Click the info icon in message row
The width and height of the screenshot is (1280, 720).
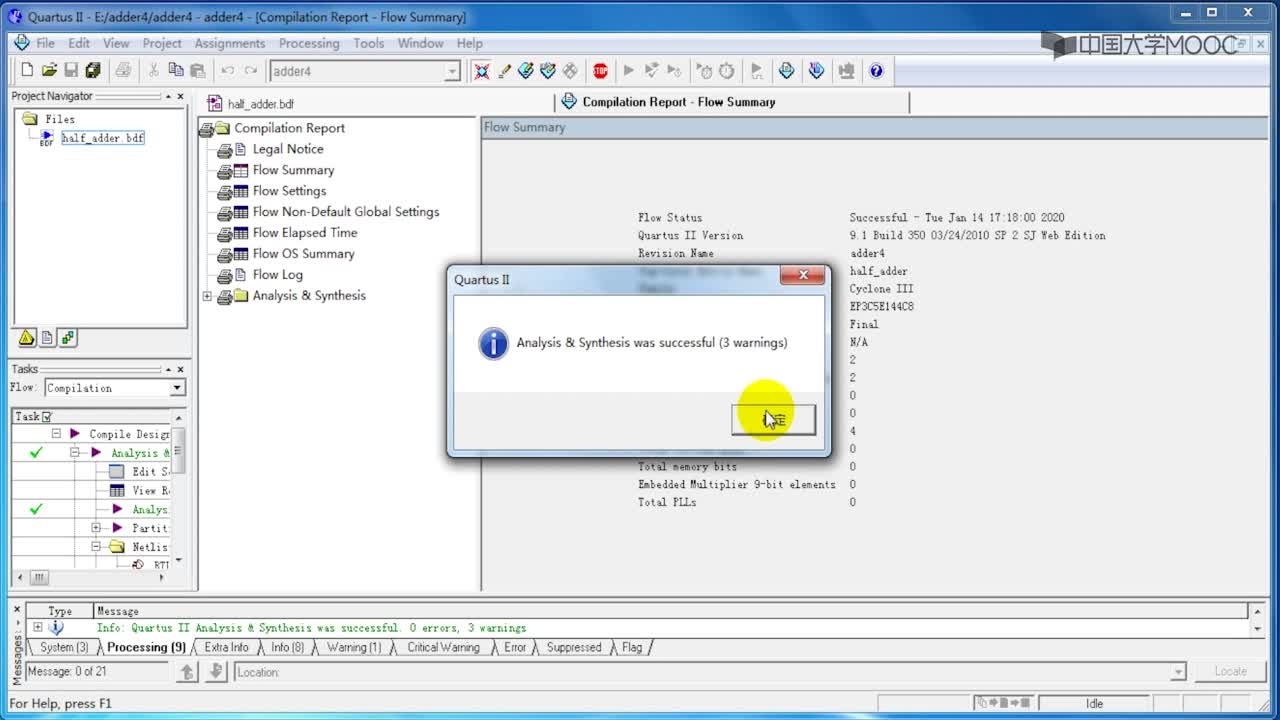pyautogui.click(x=56, y=628)
